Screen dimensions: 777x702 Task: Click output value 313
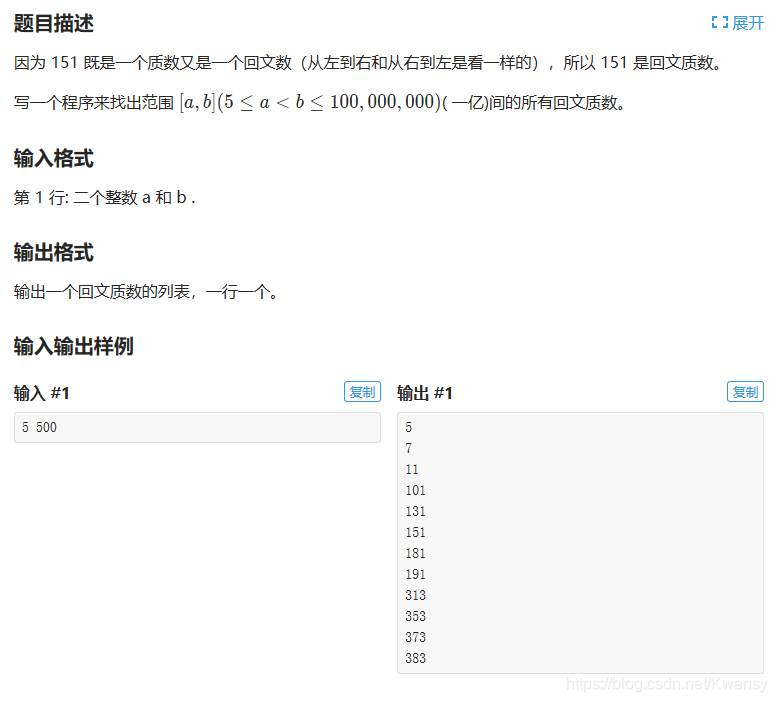tap(416, 595)
